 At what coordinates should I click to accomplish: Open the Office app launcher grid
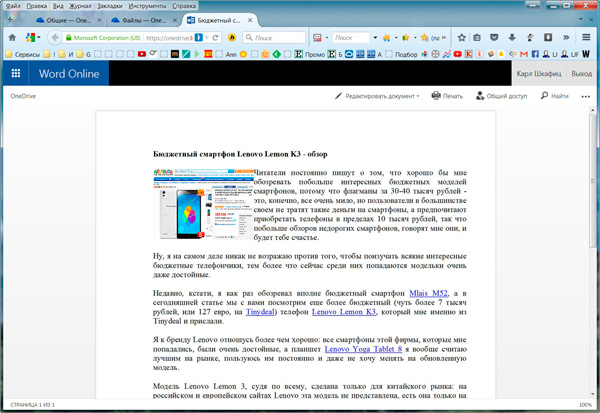(x=16, y=73)
